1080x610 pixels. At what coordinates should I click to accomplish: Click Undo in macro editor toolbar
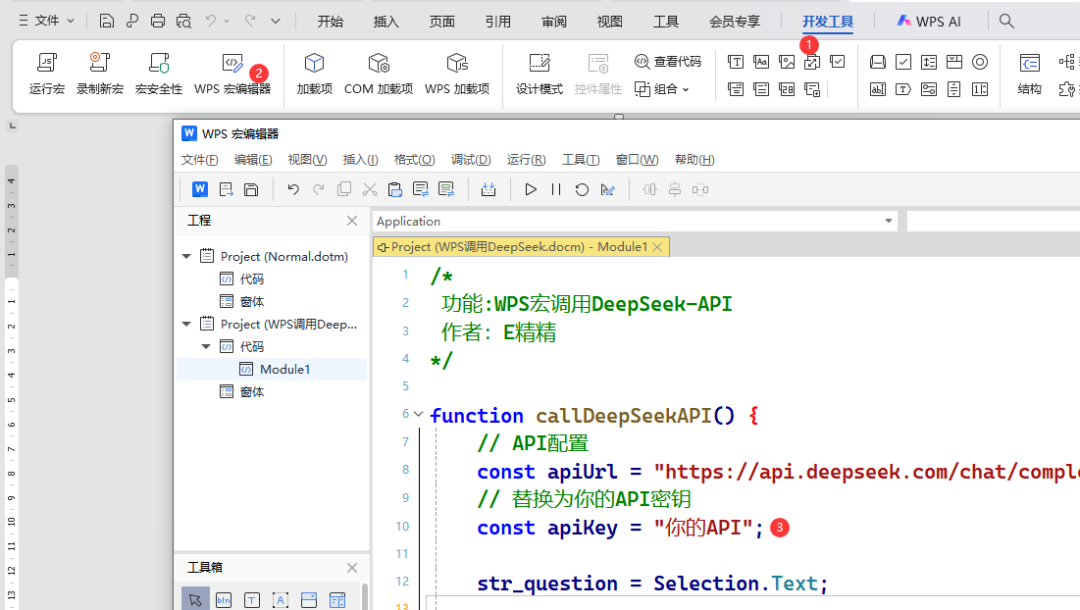[x=293, y=189]
